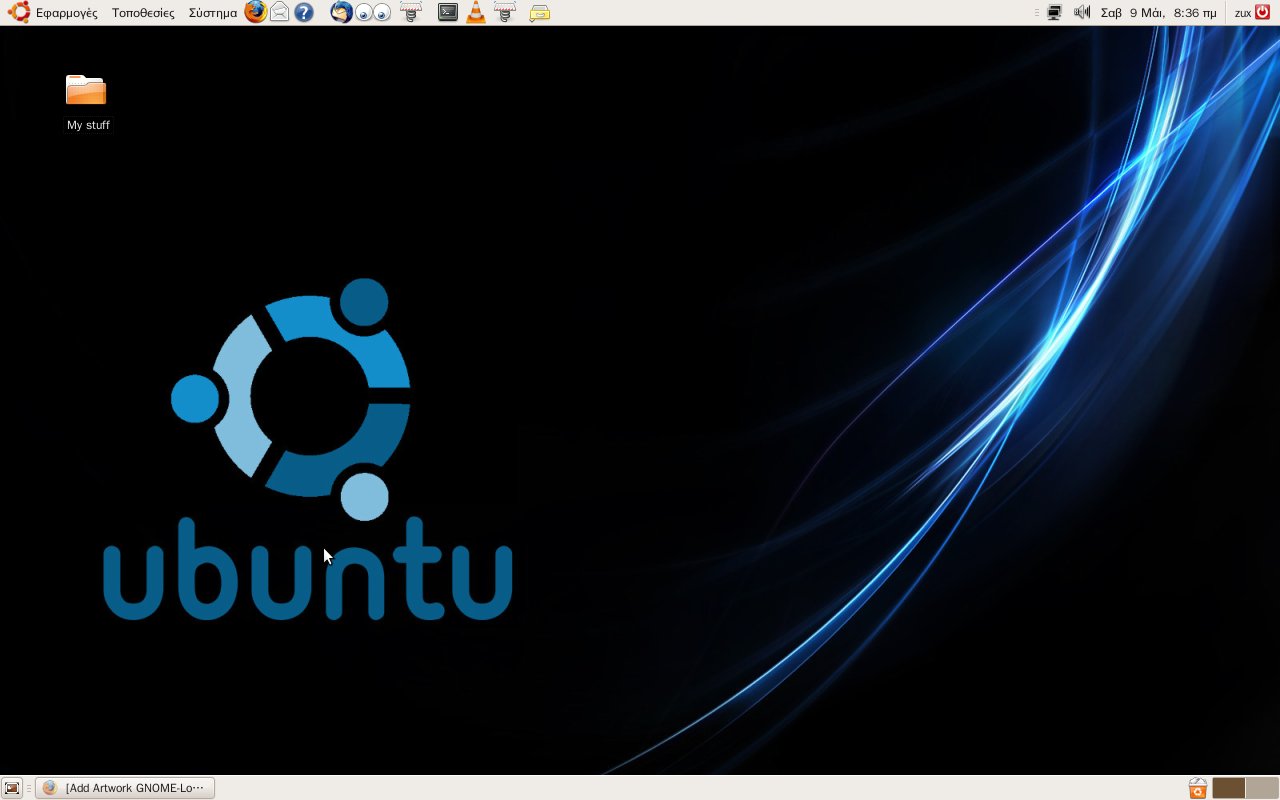Launch Thunderbird from the top panel
The height and width of the screenshot is (800, 1280).
pos(341,12)
